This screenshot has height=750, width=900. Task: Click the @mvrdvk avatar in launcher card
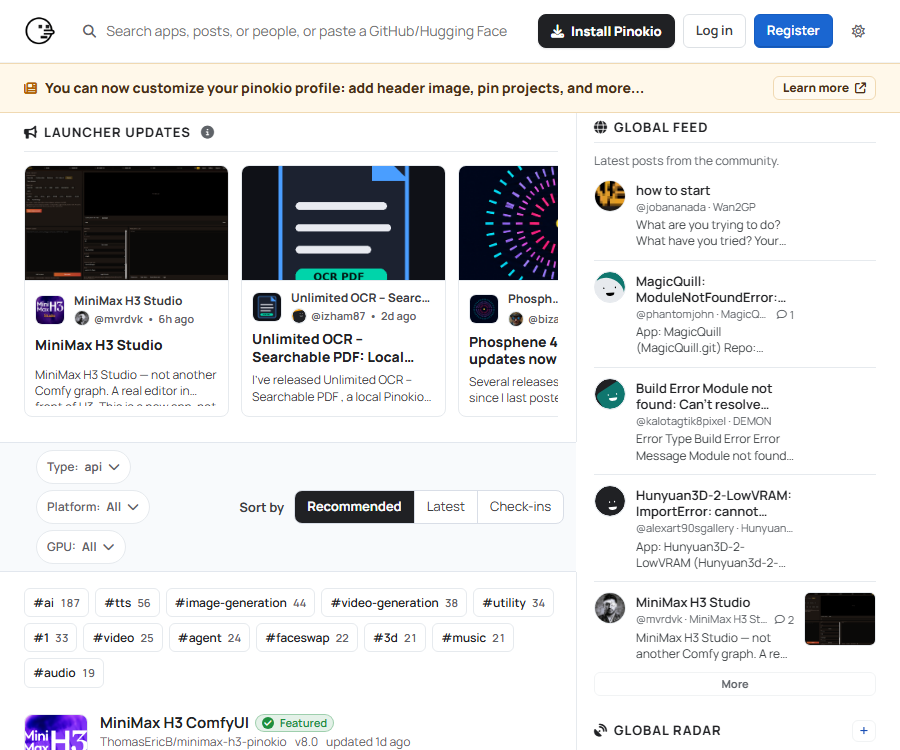click(x=82, y=318)
